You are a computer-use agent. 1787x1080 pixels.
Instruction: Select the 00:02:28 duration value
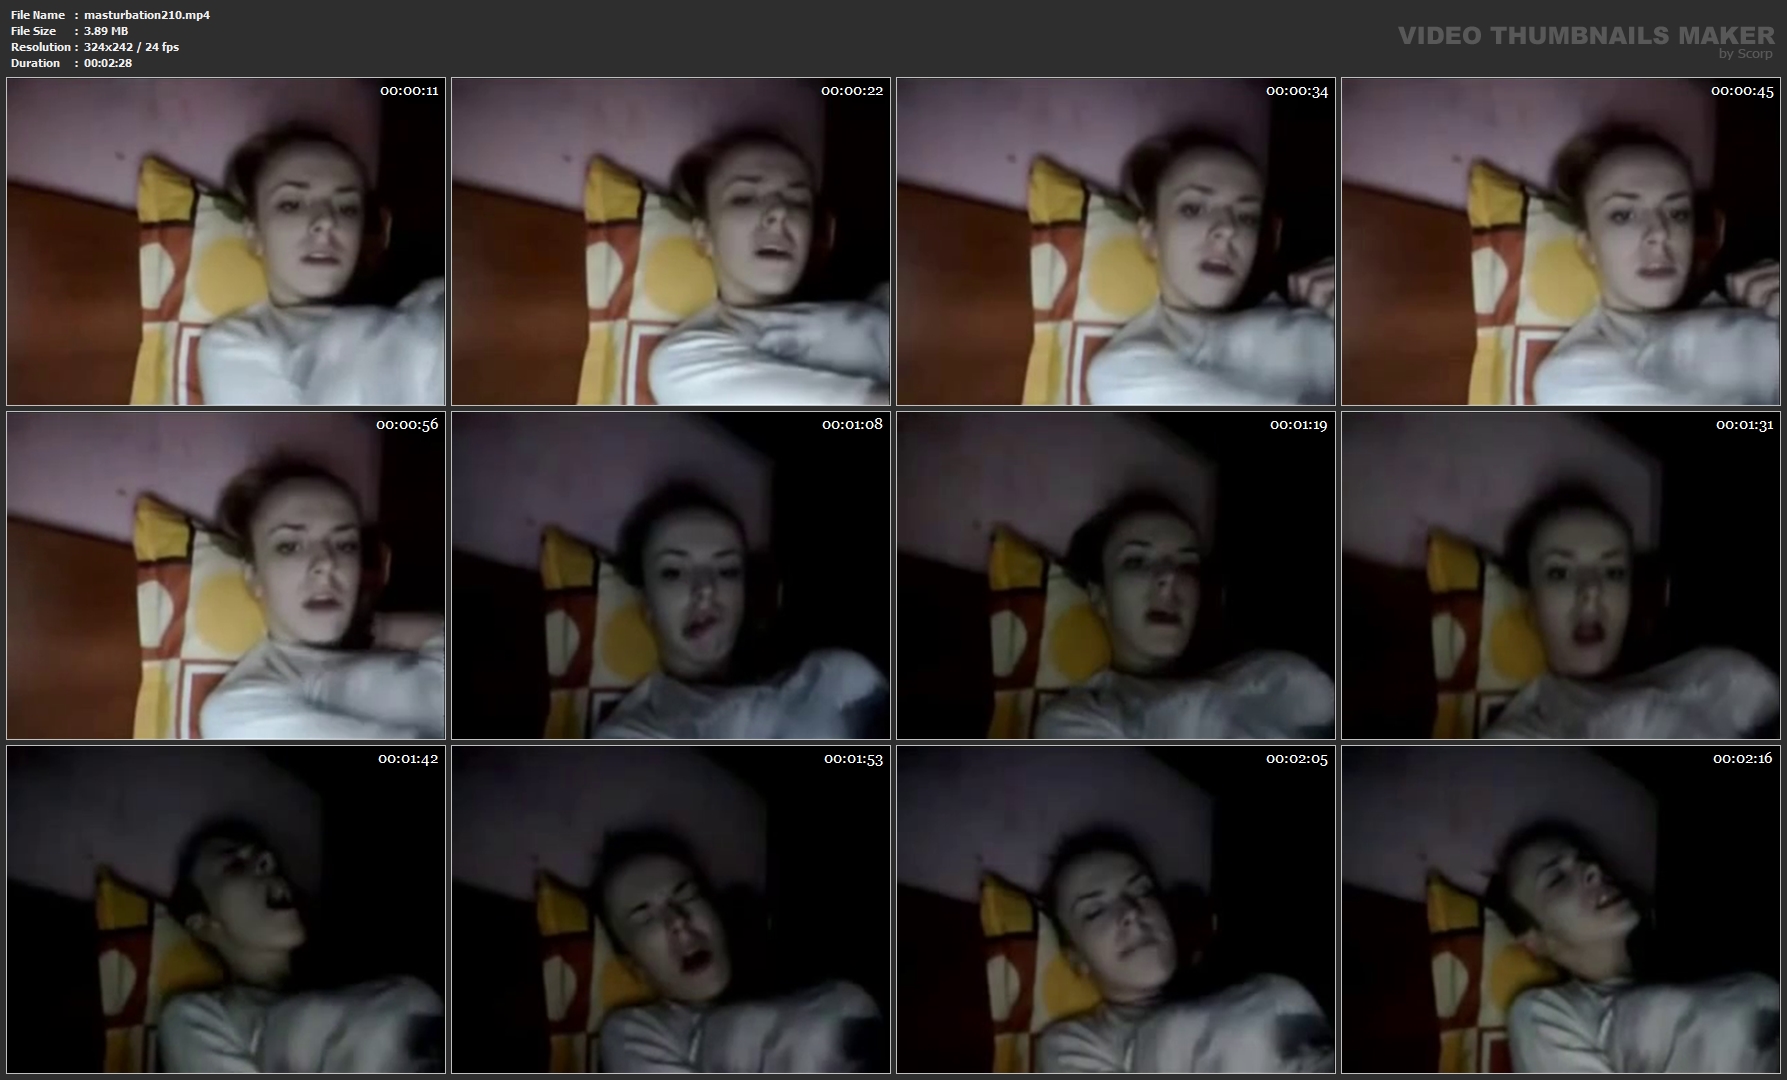pos(108,63)
